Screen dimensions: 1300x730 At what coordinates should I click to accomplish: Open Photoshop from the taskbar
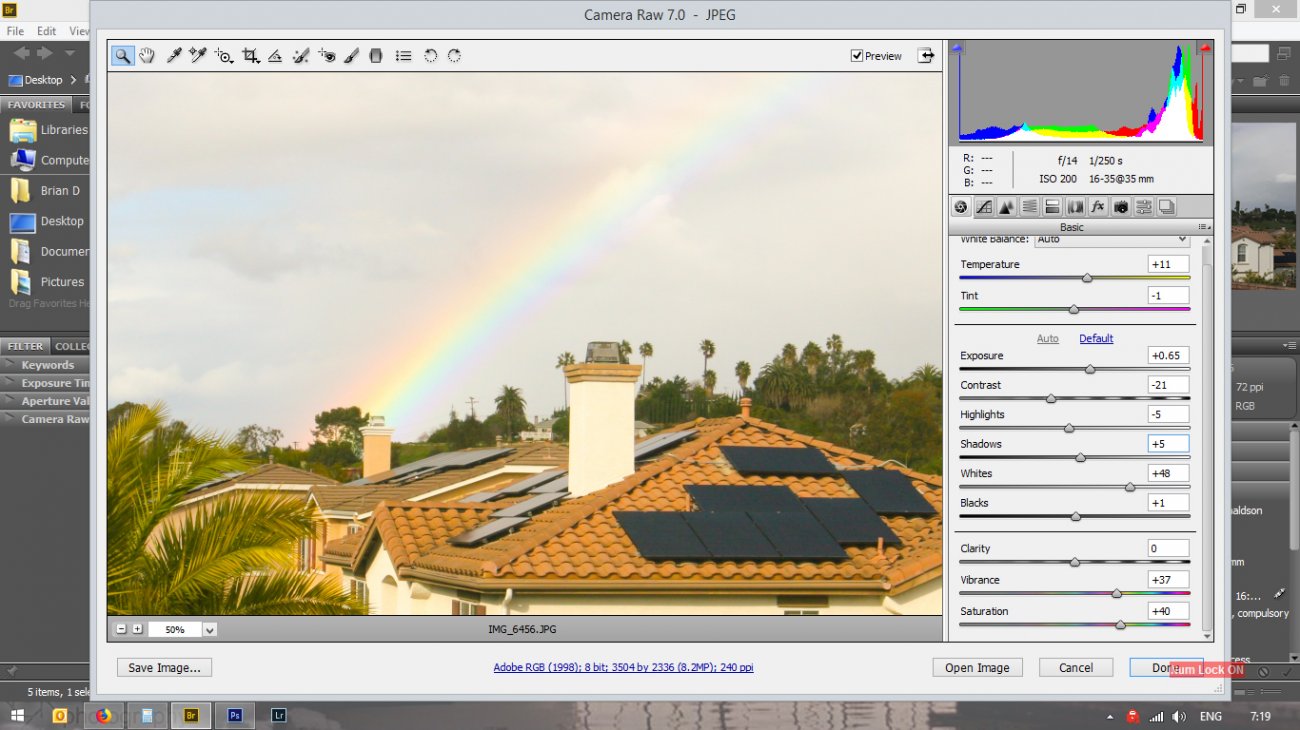click(x=236, y=716)
